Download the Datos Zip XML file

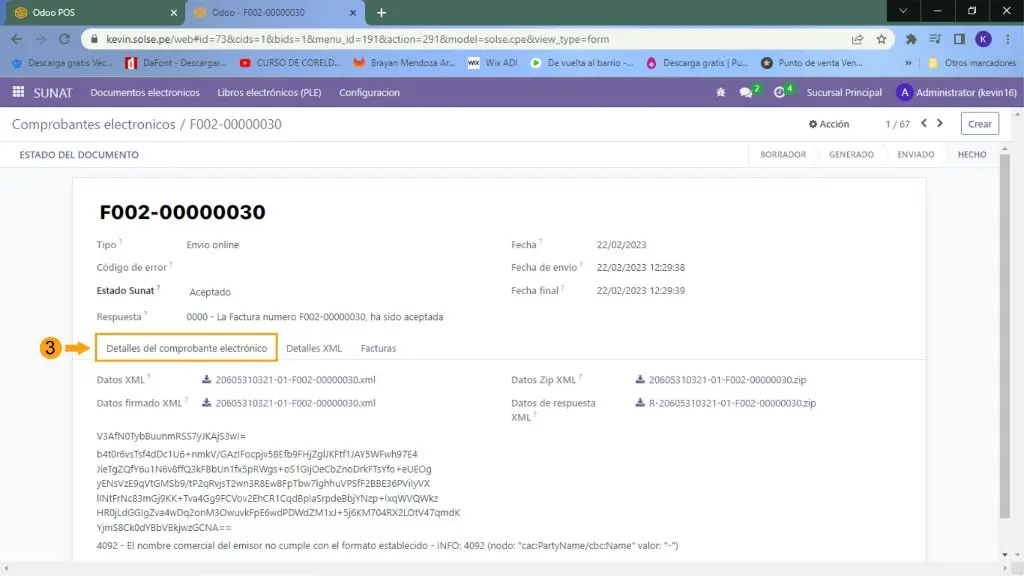click(727, 380)
